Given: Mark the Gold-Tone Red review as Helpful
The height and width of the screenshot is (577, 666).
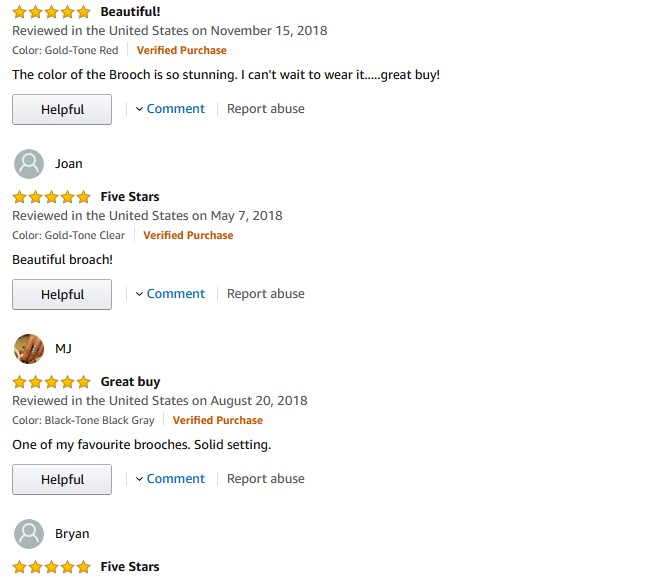Looking at the screenshot, I should (62, 110).
